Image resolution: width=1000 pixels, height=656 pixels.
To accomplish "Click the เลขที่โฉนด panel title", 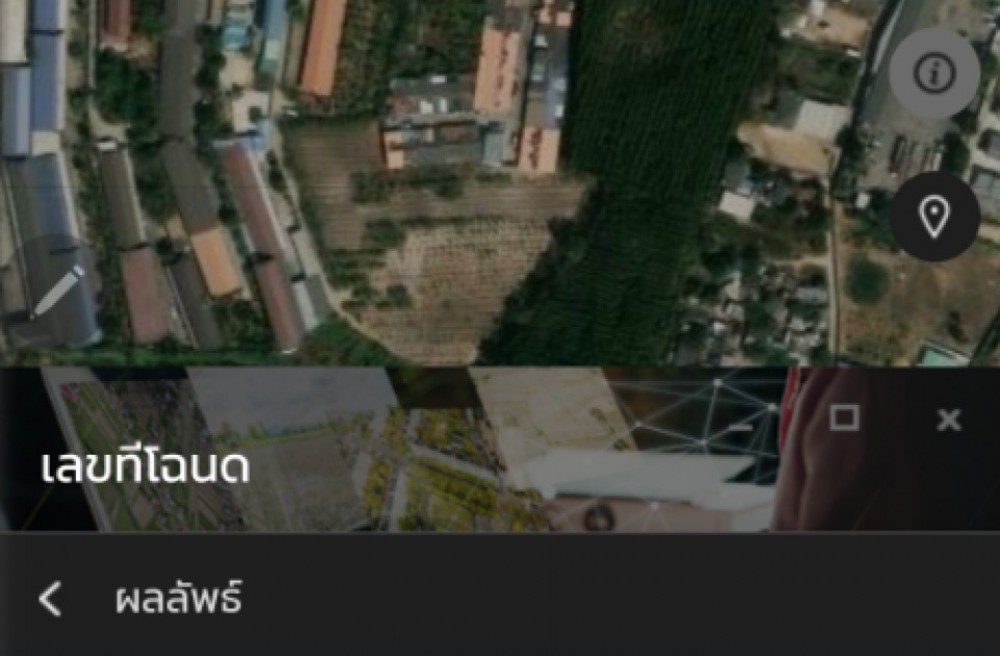I will click(145, 466).
